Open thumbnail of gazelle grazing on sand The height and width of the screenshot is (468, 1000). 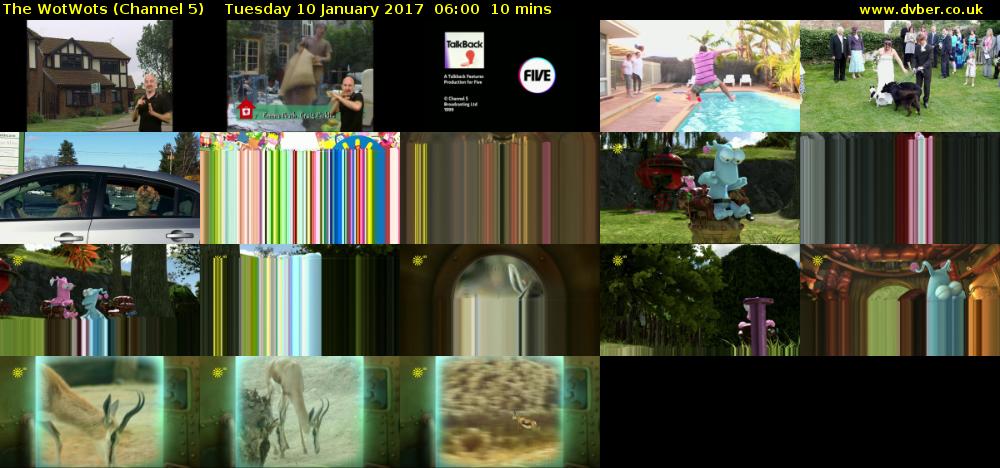click(300, 412)
